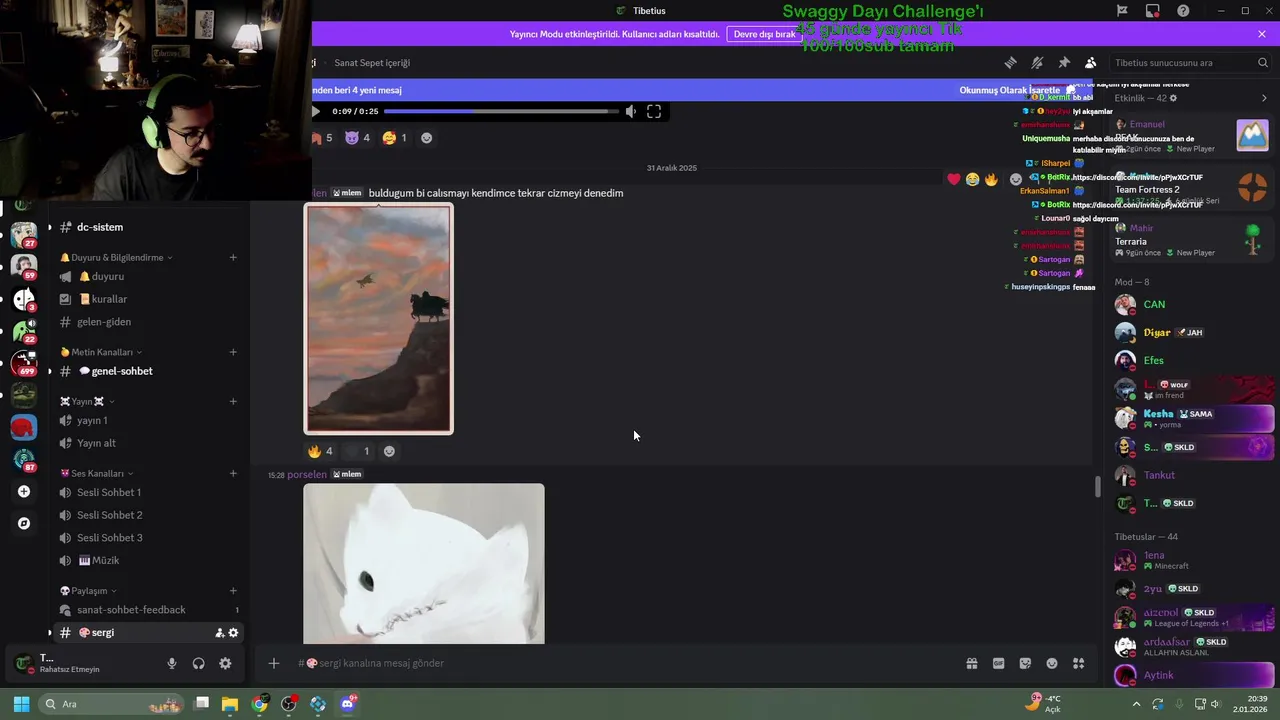Open discover servers compass icon
1280x720 pixels.
(x=24, y=523)
